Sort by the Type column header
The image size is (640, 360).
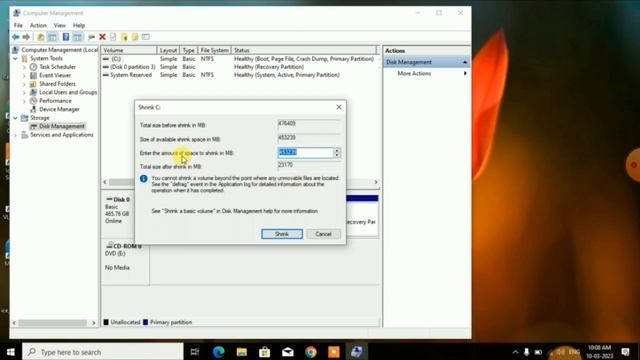coord(189,50)
